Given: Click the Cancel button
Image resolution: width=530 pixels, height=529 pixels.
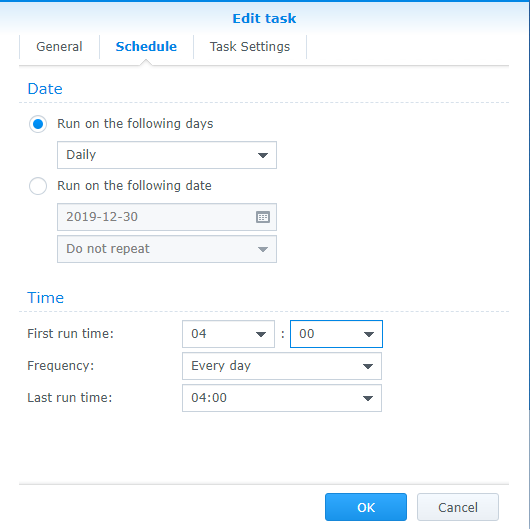Looking at the screenshot, I should 458,507.
